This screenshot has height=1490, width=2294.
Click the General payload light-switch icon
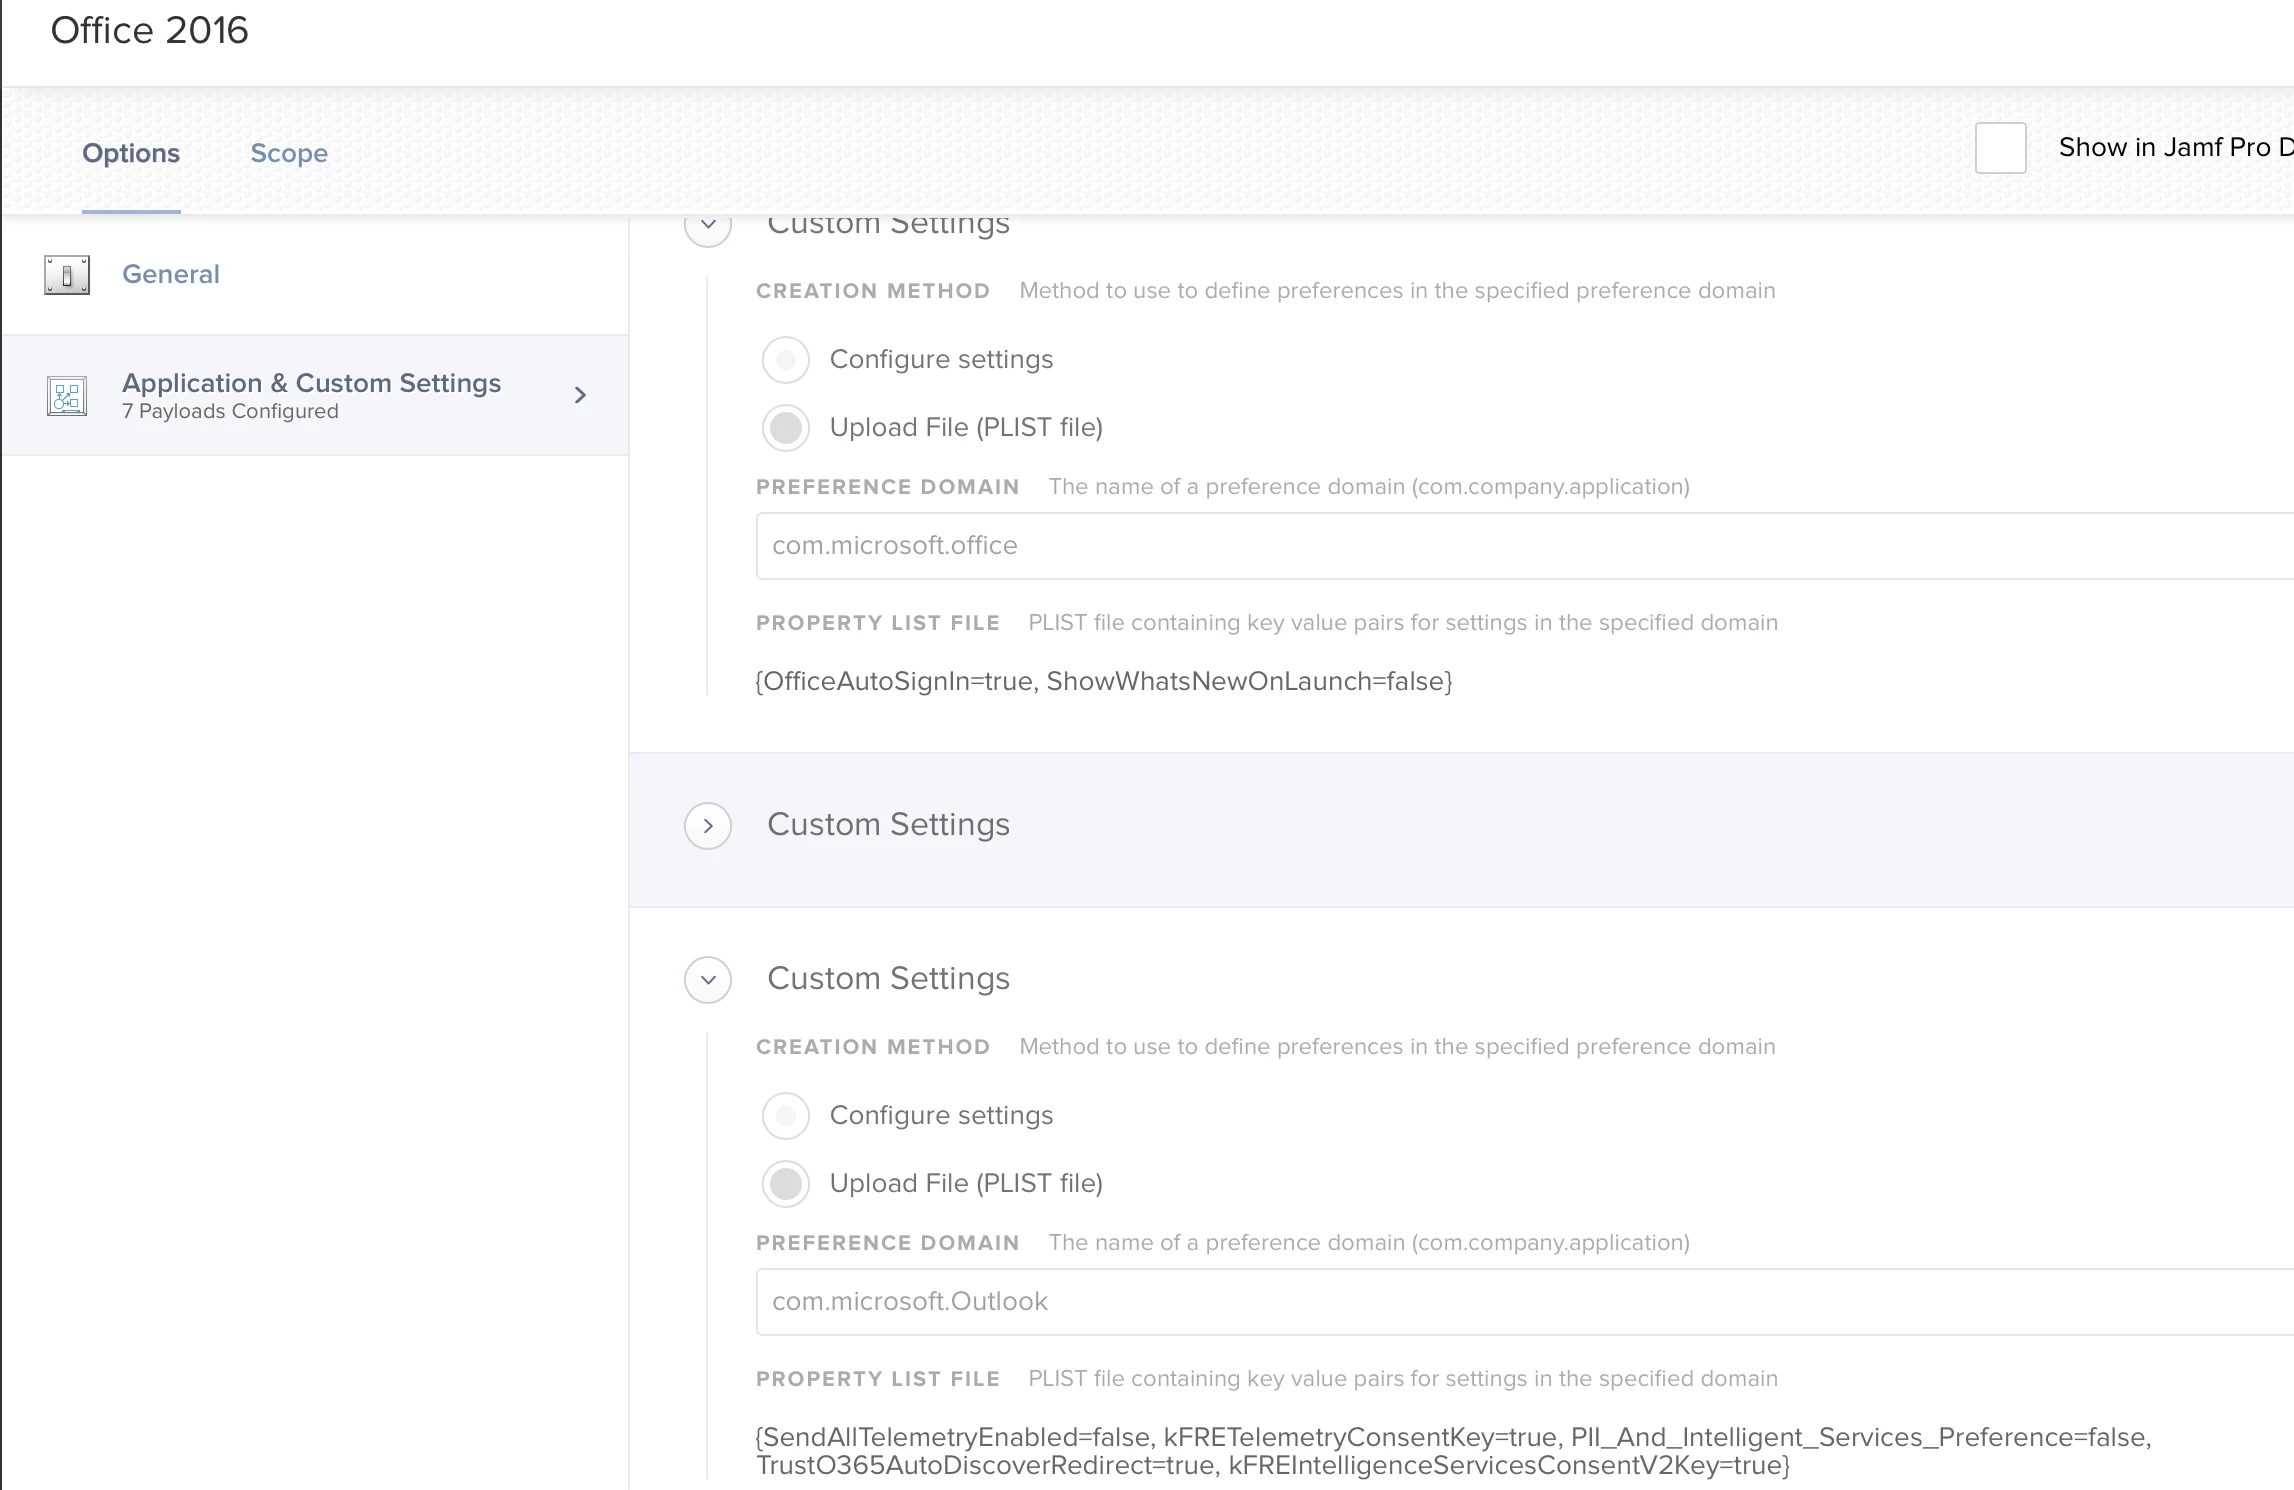67,274
